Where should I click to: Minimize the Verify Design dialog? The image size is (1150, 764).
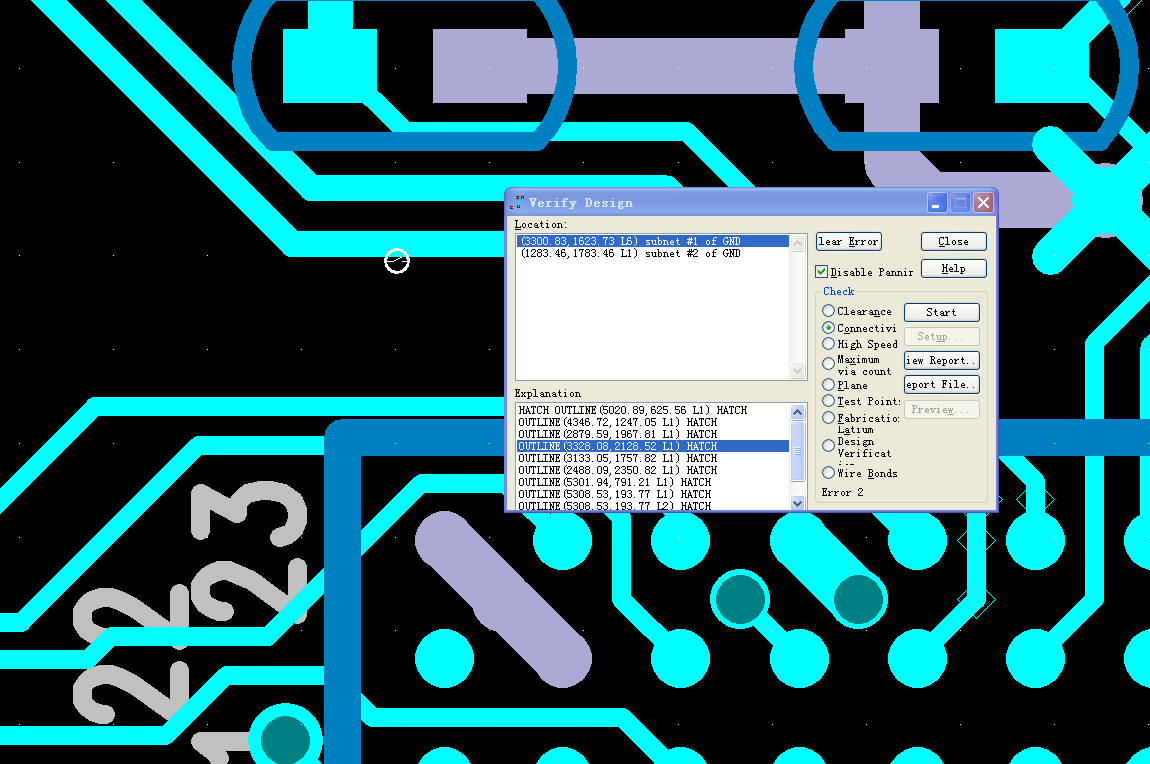937,202
